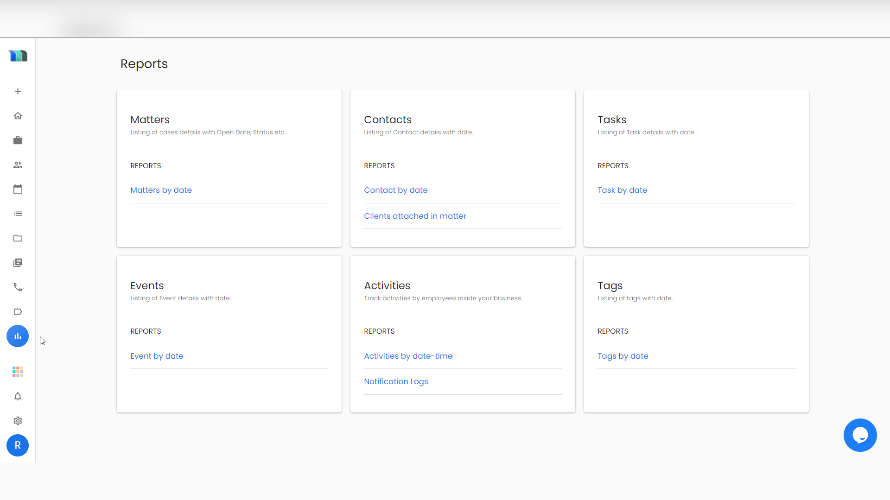The width and height of the screenshot is (890, 500).
Task: Open the Tasks list icon in sidebar
Action: point(17,213)
